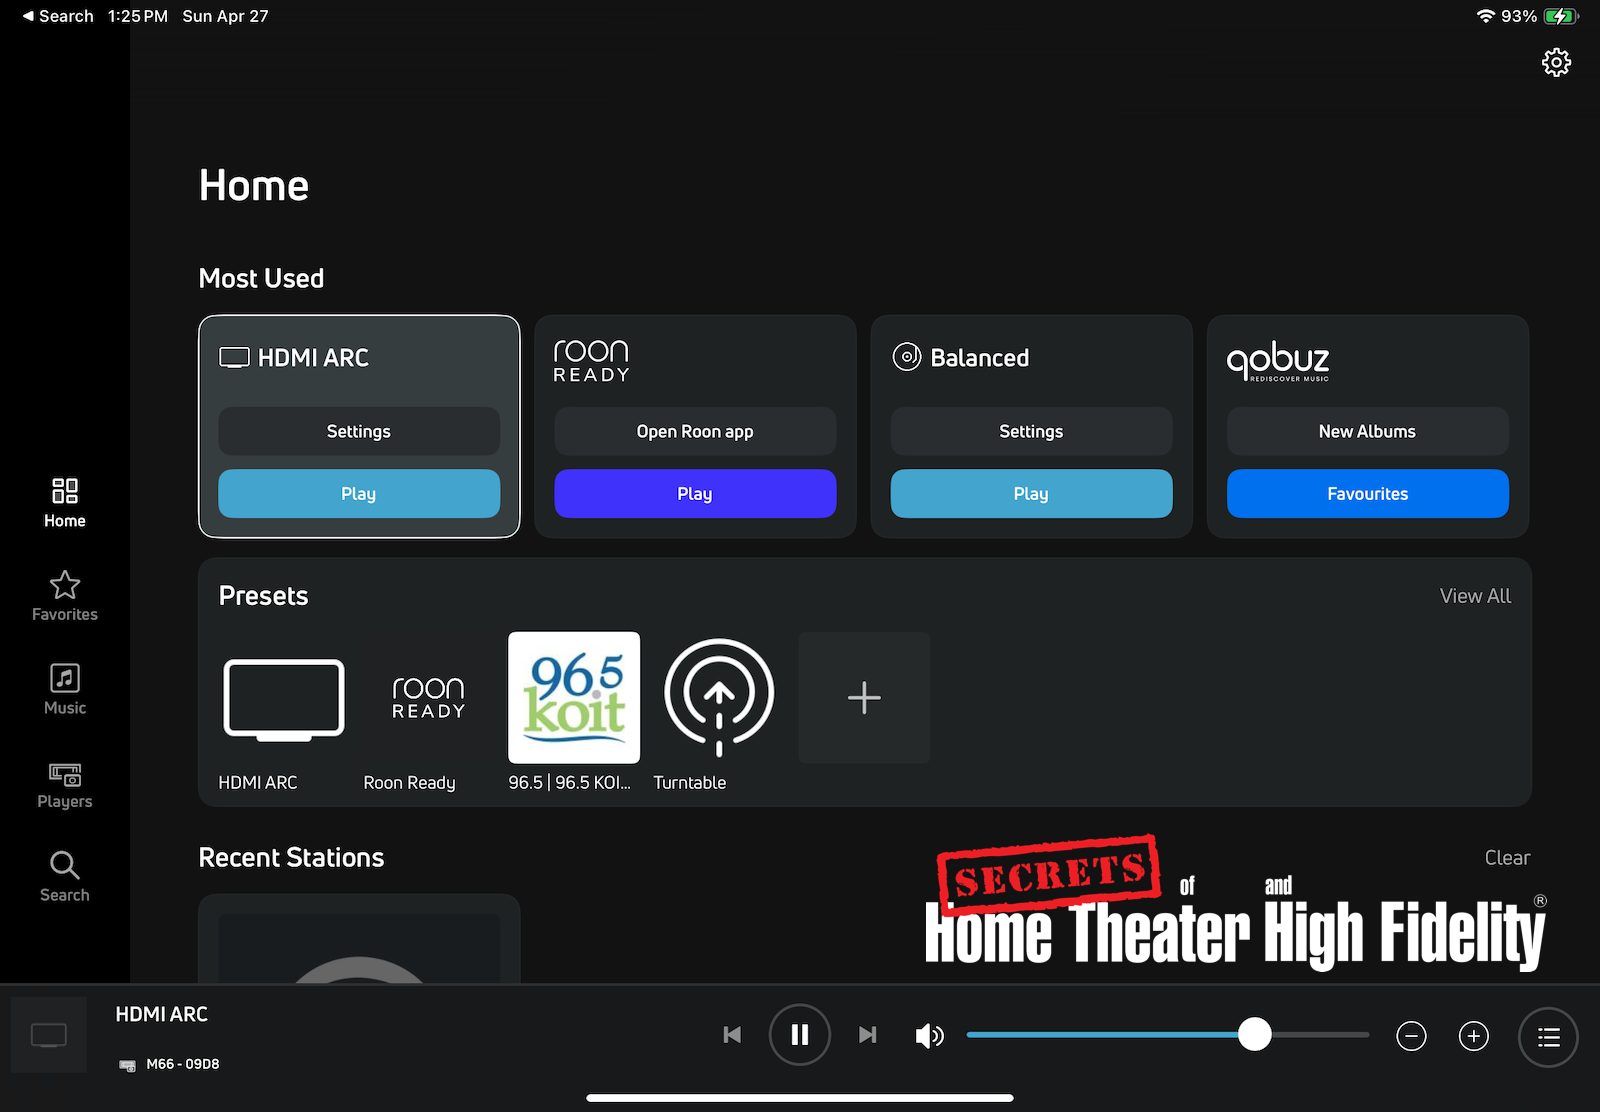
Task: Select Turntable preset icon
Action: coord(719,698)
